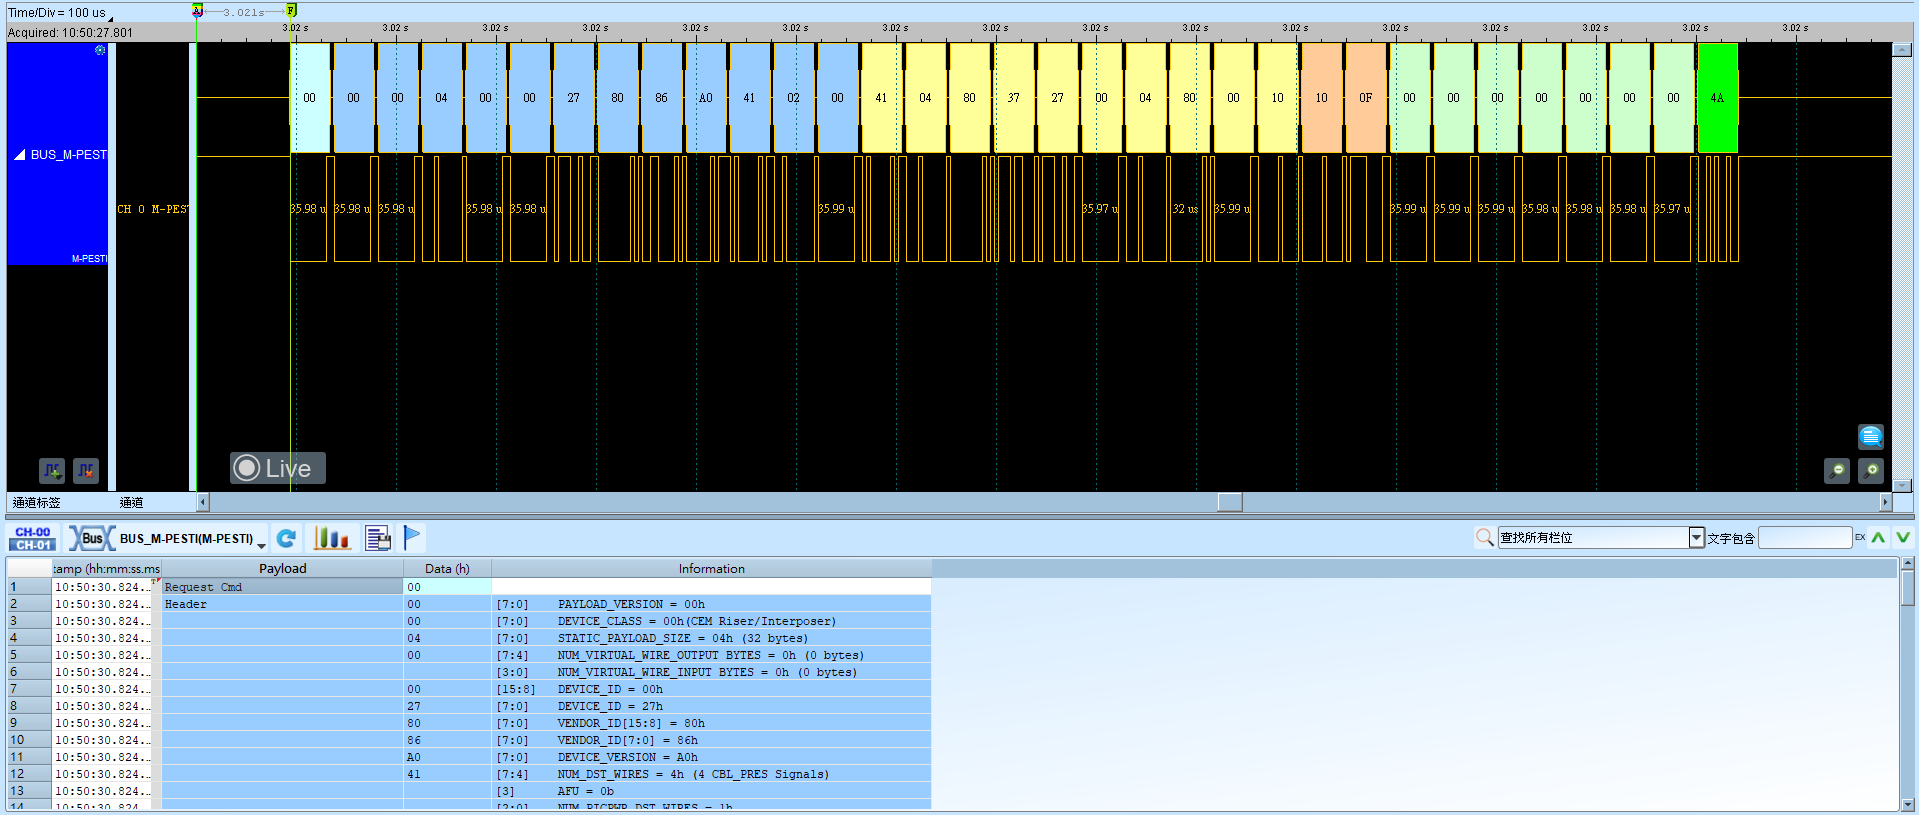Click the 文字包含 text input field
The width and height of the screenshot is (1919, 815).
tap(1805, 538)
